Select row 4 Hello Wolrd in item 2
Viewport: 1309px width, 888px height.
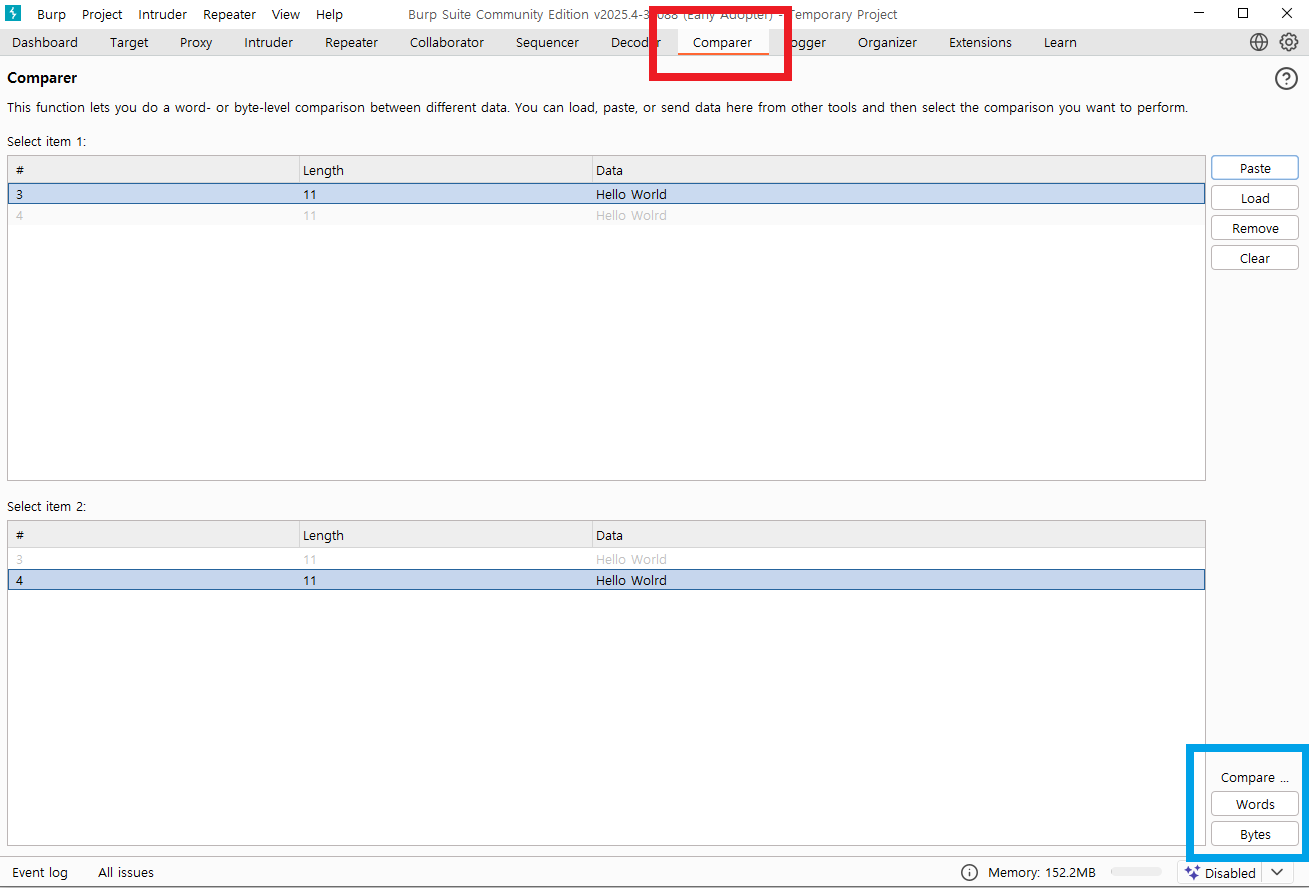click(x=606, y=580)
